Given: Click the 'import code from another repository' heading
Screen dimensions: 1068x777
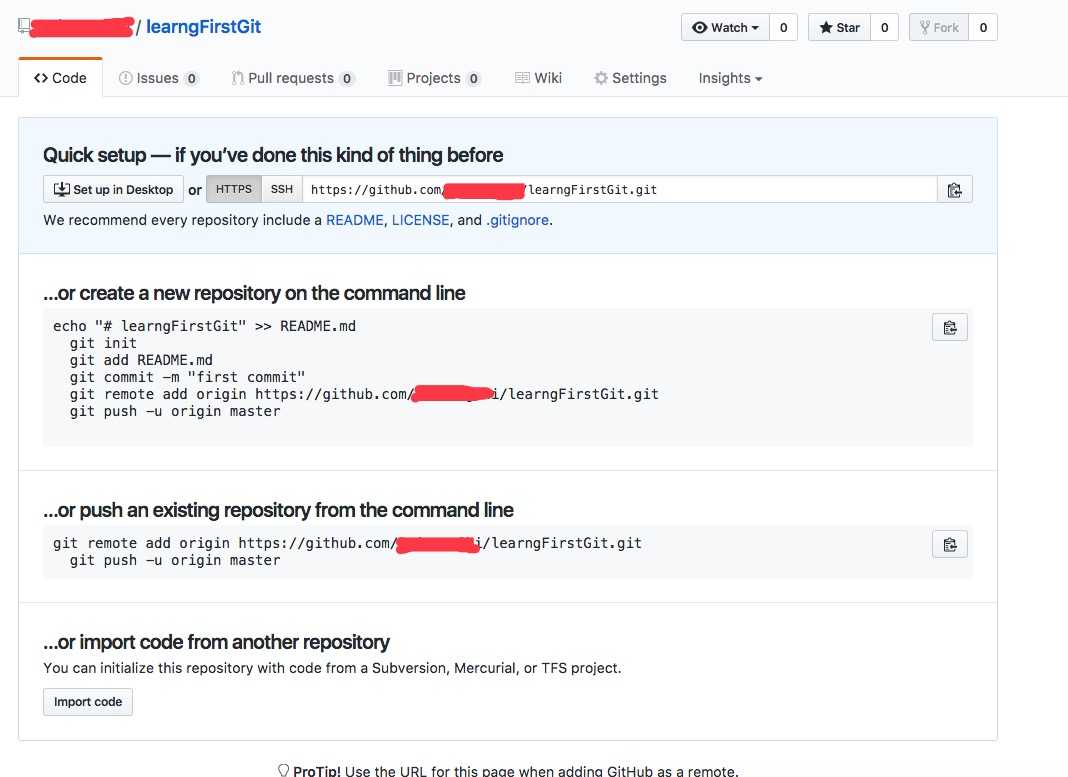Looking at the screenshot, I should click(x=217, y=642).
